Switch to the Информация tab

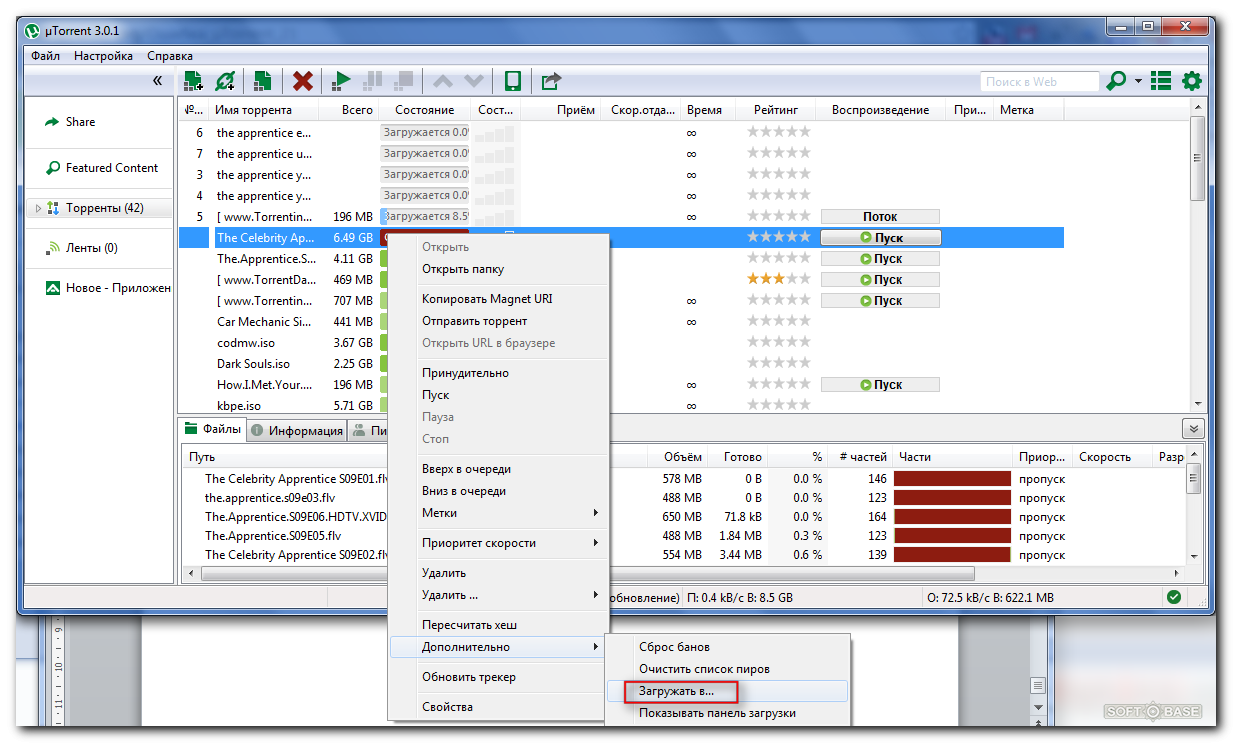click(297, 431)
